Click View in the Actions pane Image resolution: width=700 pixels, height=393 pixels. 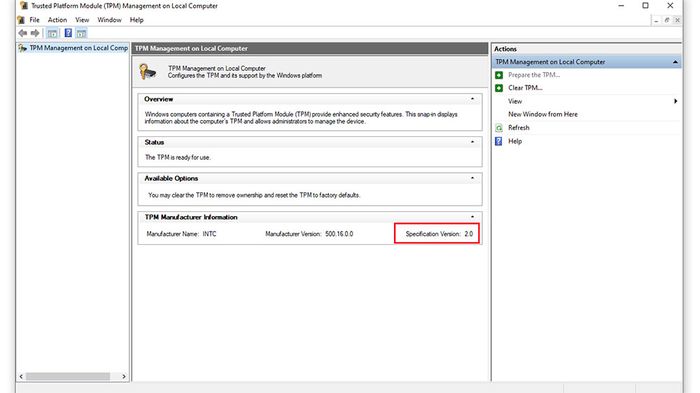pyautogui.click(x=515, y=101)
